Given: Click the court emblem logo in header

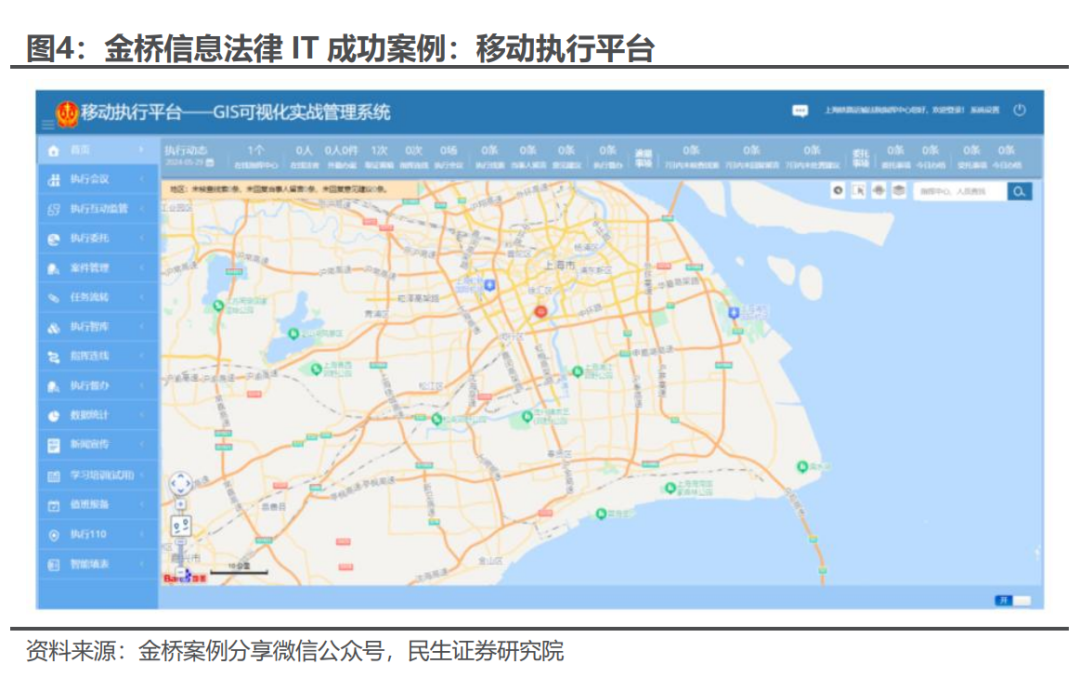Looking at the screenshot, I should [67, 114].
